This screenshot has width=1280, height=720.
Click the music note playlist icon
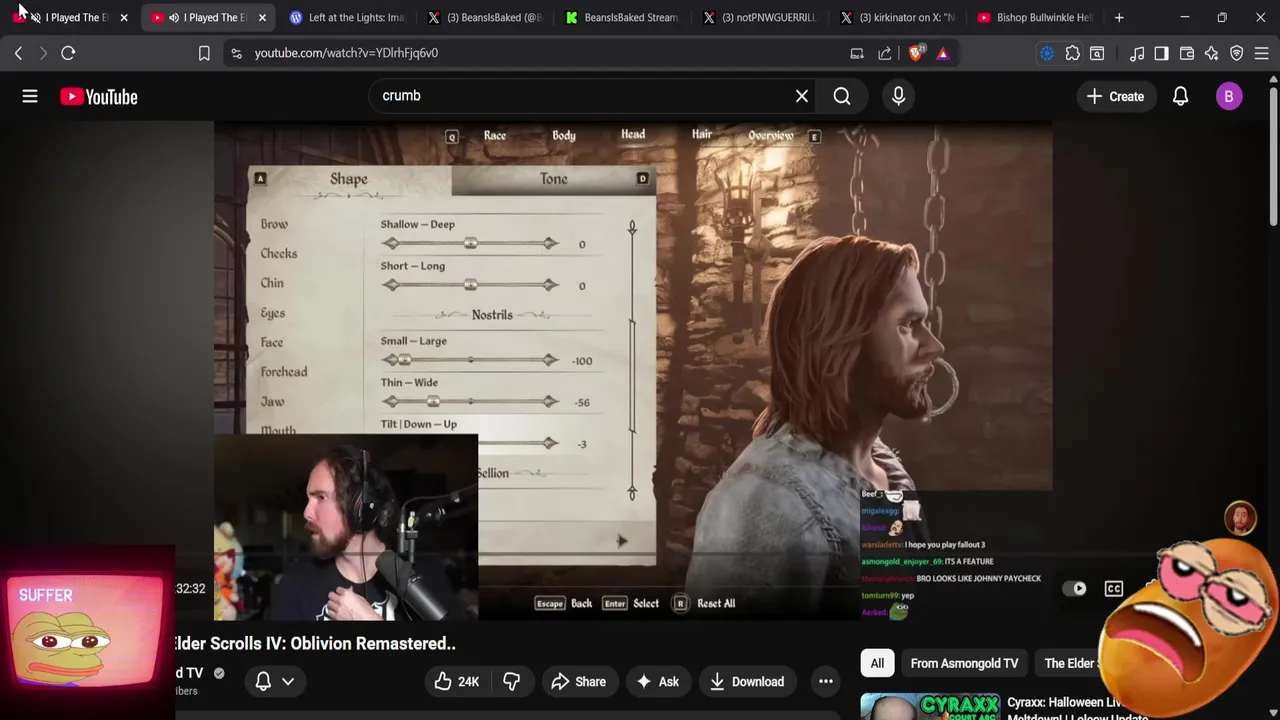coord(1137,53)
